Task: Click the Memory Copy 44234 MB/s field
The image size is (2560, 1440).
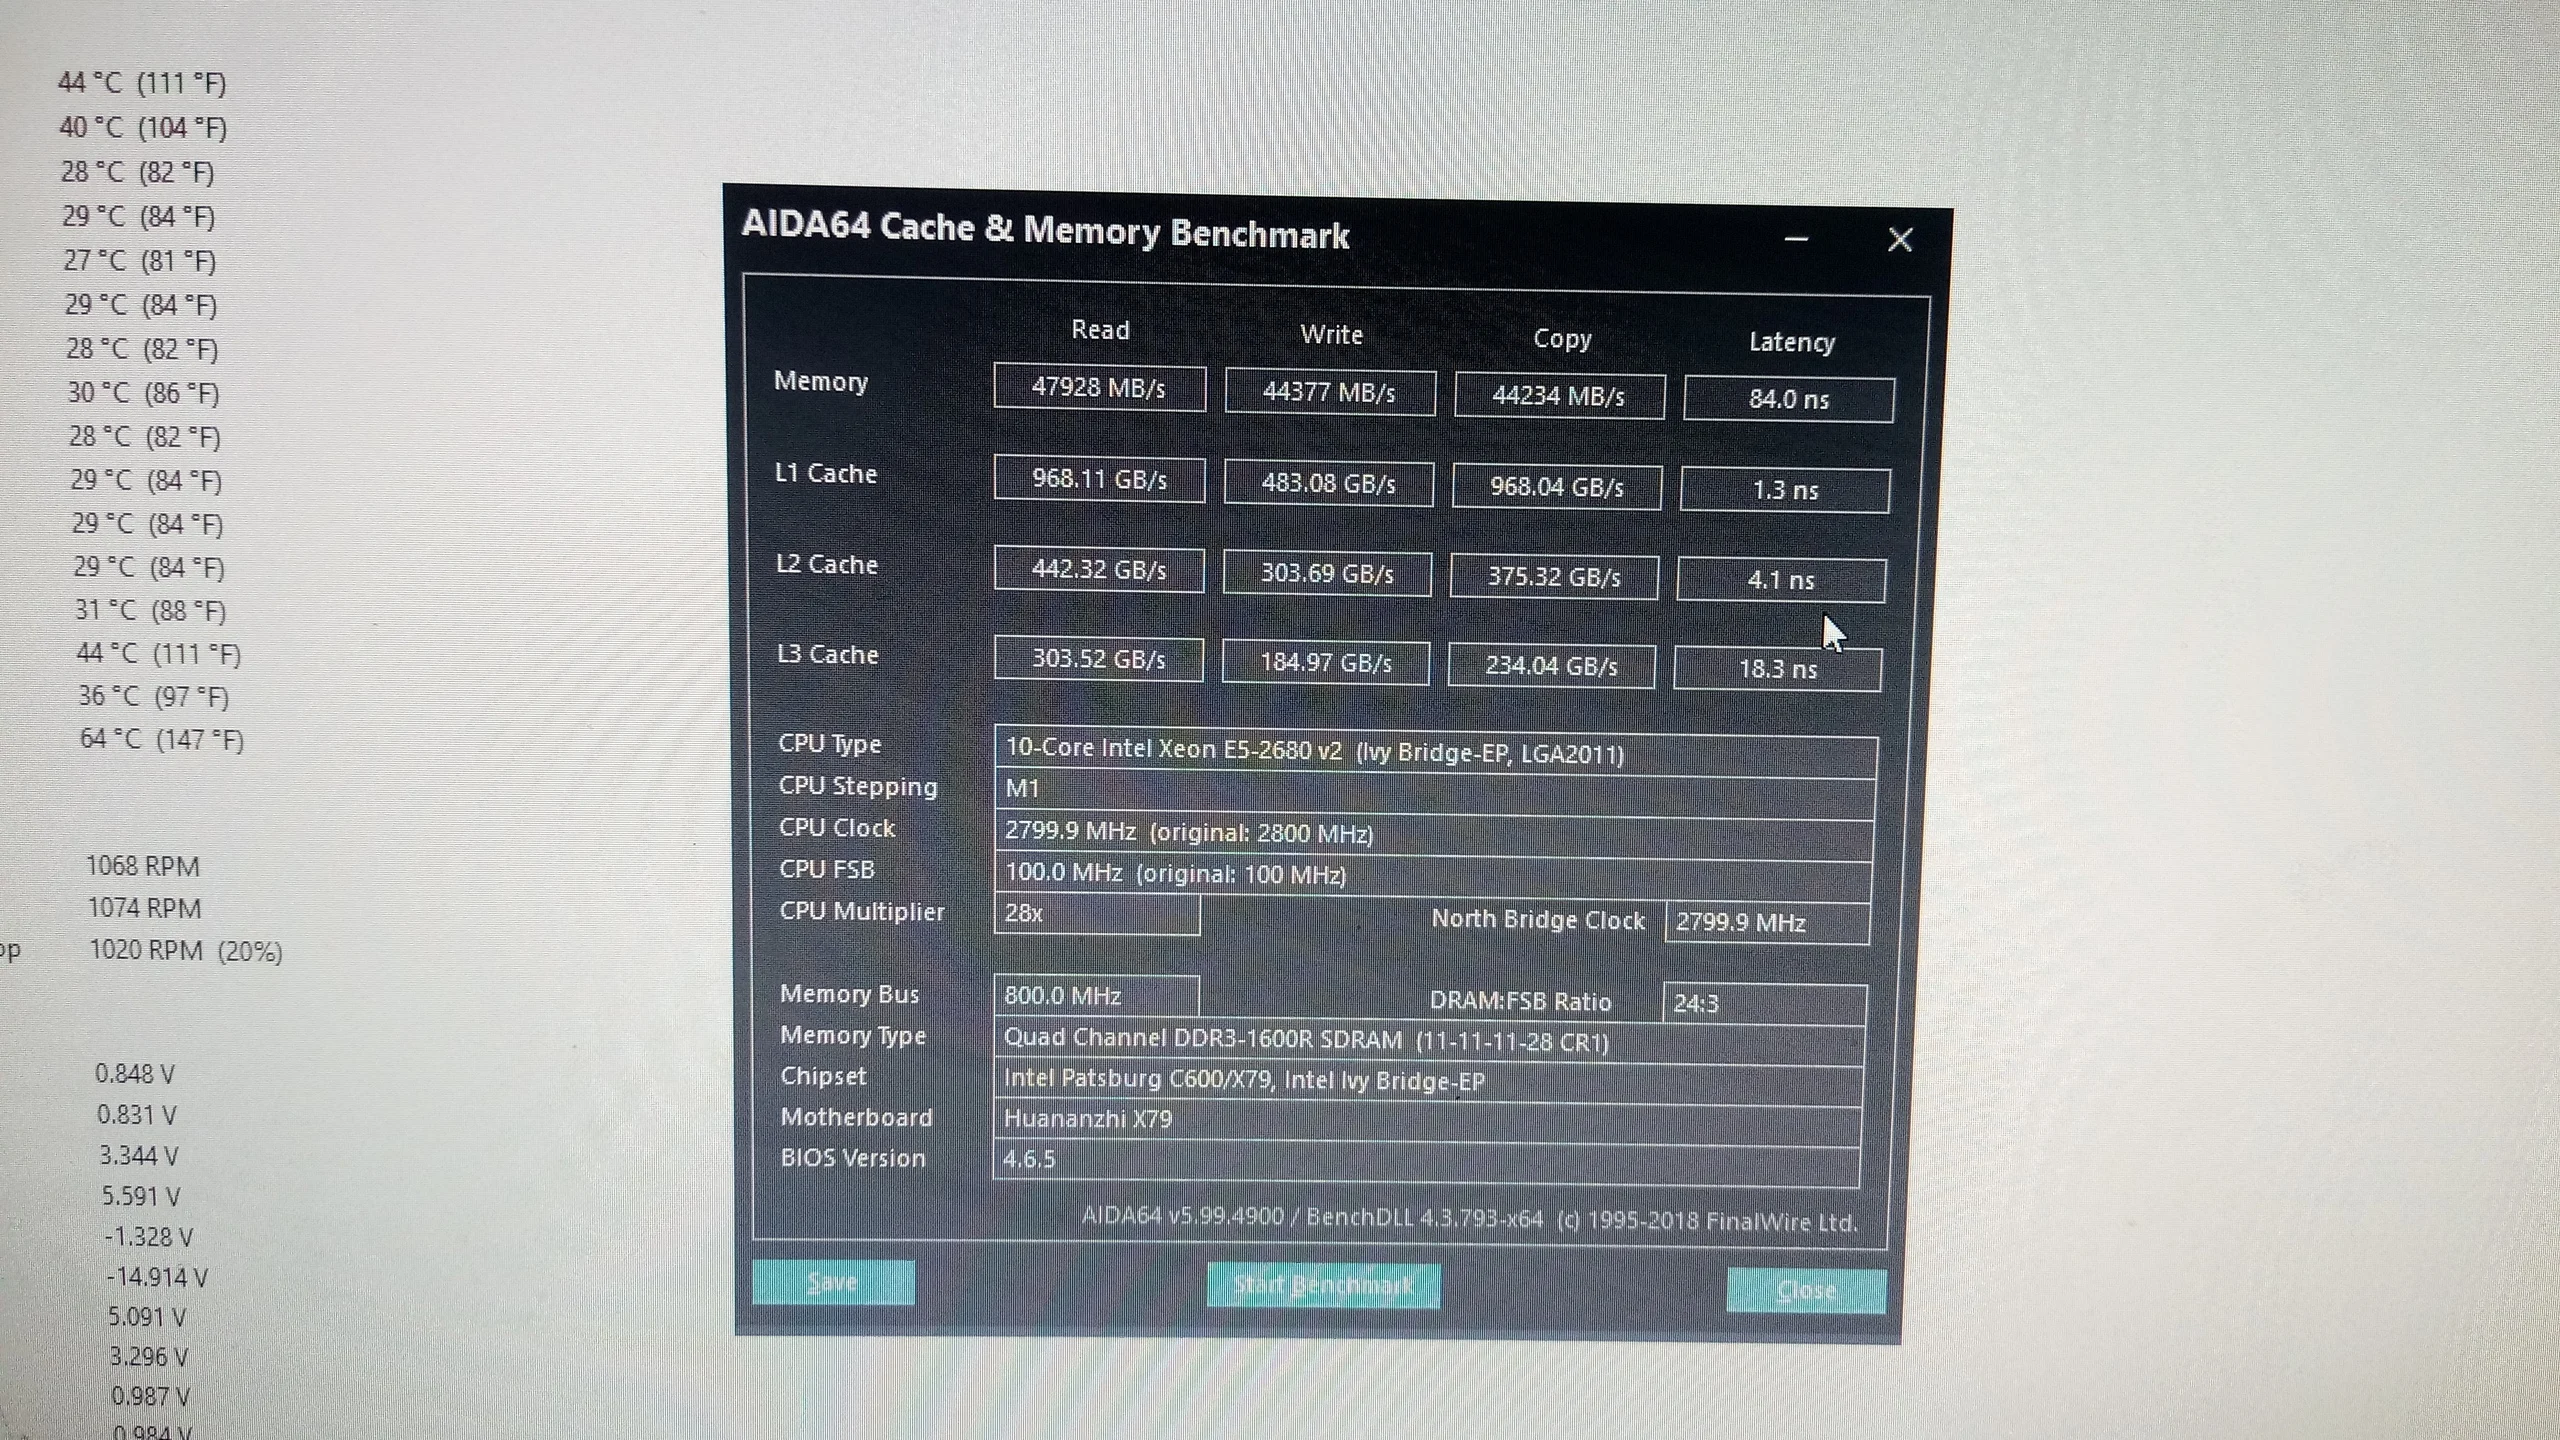Action: tap(1558, 396)
